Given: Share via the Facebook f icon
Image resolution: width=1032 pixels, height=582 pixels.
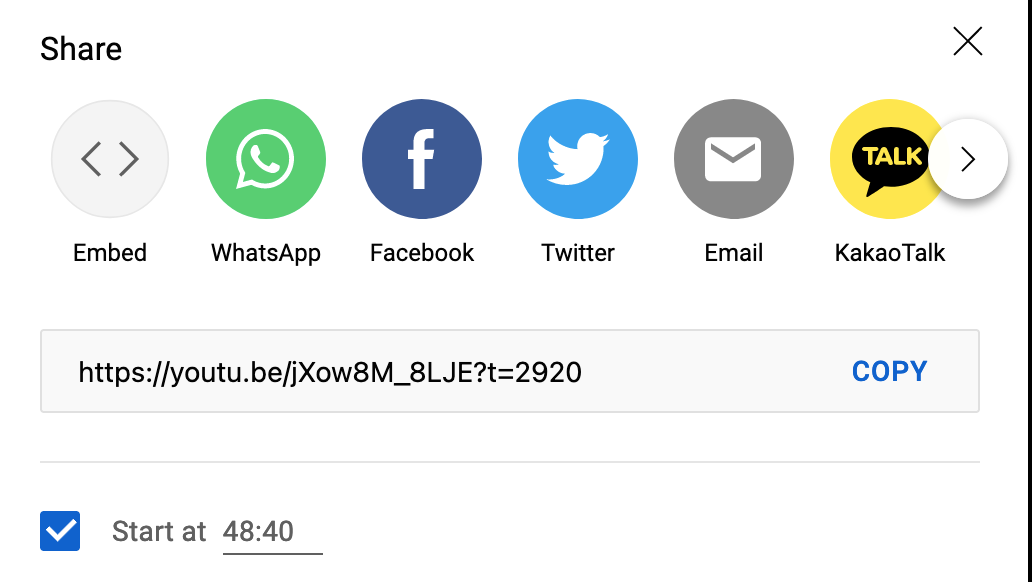Looking at the screenshot, I should pyautogui.click(x=422, y=159).
